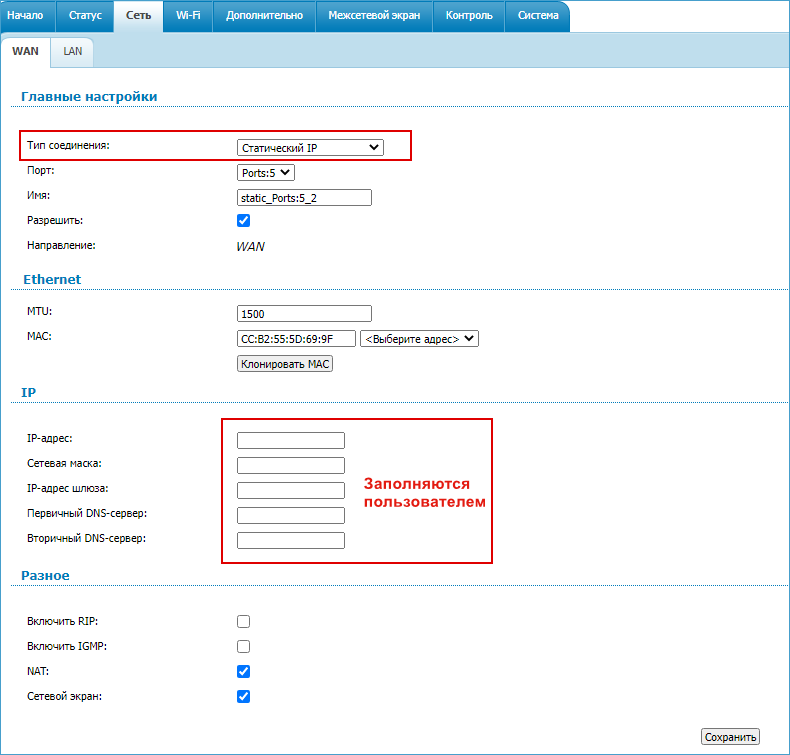Click the Сетевая маска input field
Screen dimensions: 790x755
[291, 465]
